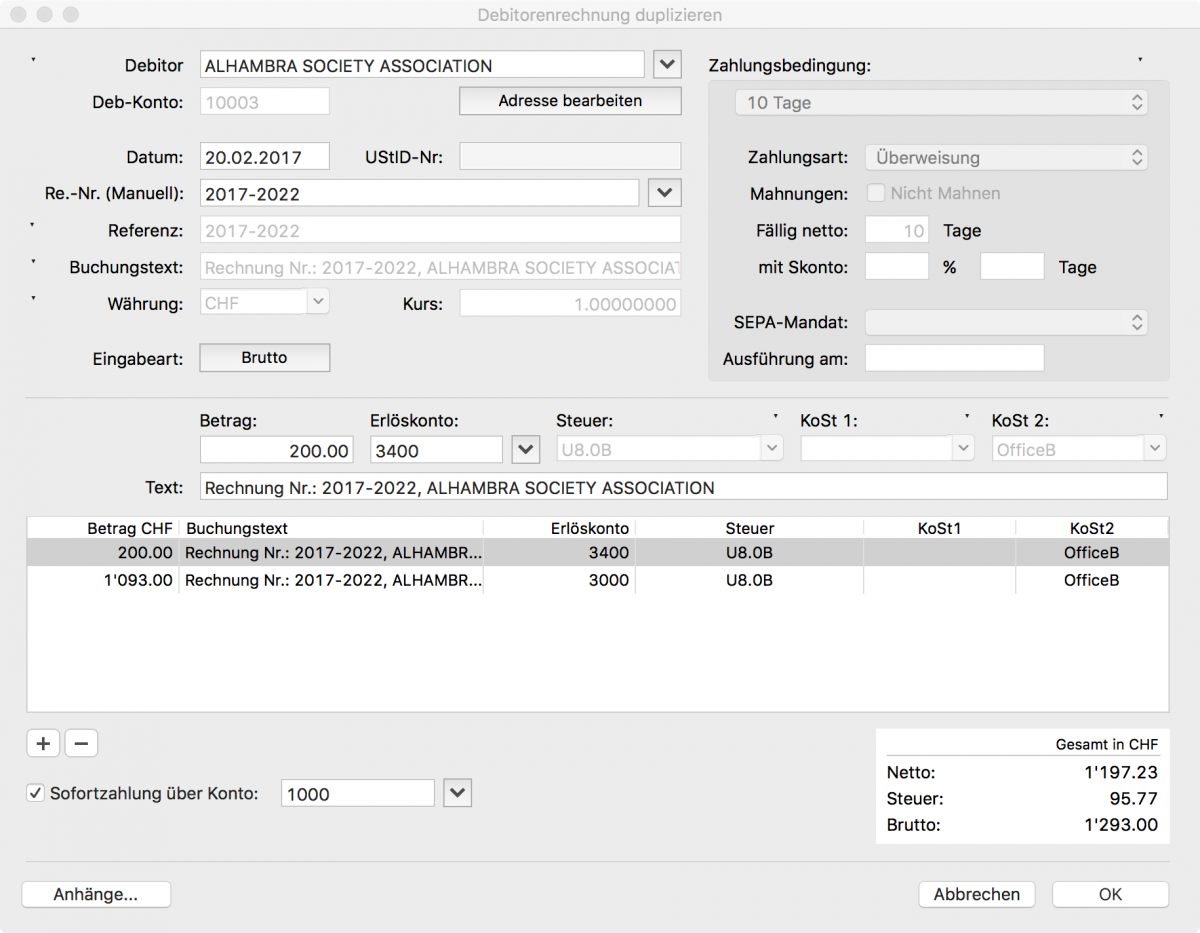Click the Datum field
Viewport: 1200px width, 933px height.
(x=264, y=157)
